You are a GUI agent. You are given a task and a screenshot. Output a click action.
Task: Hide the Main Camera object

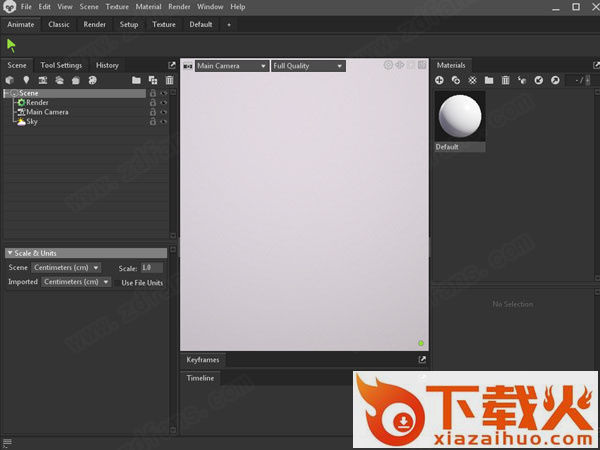pyautogui.click(x=164, y=112)
